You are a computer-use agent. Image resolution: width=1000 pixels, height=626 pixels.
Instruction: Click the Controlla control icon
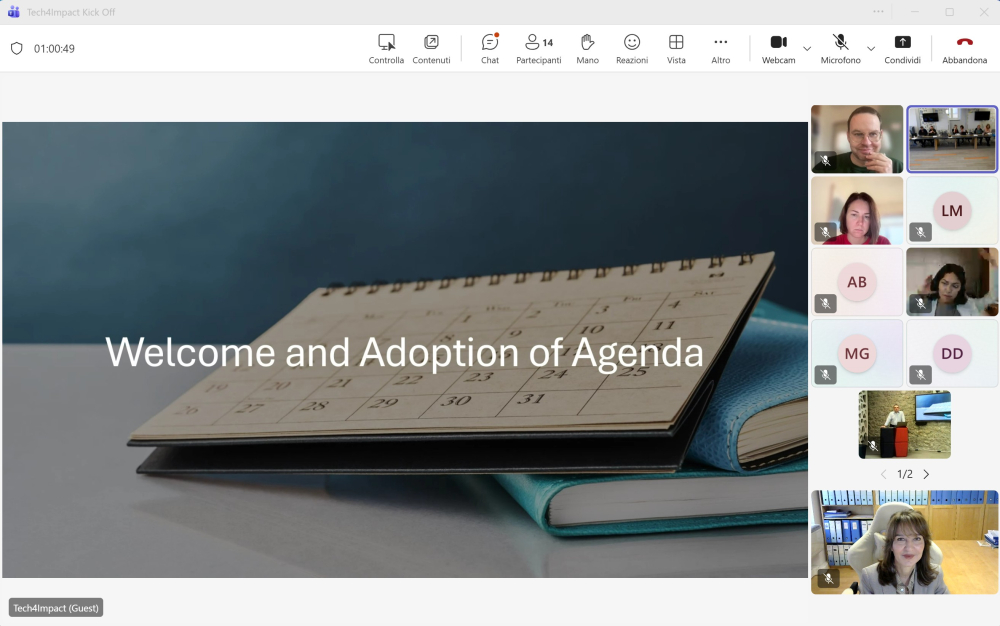coord(386,47)
